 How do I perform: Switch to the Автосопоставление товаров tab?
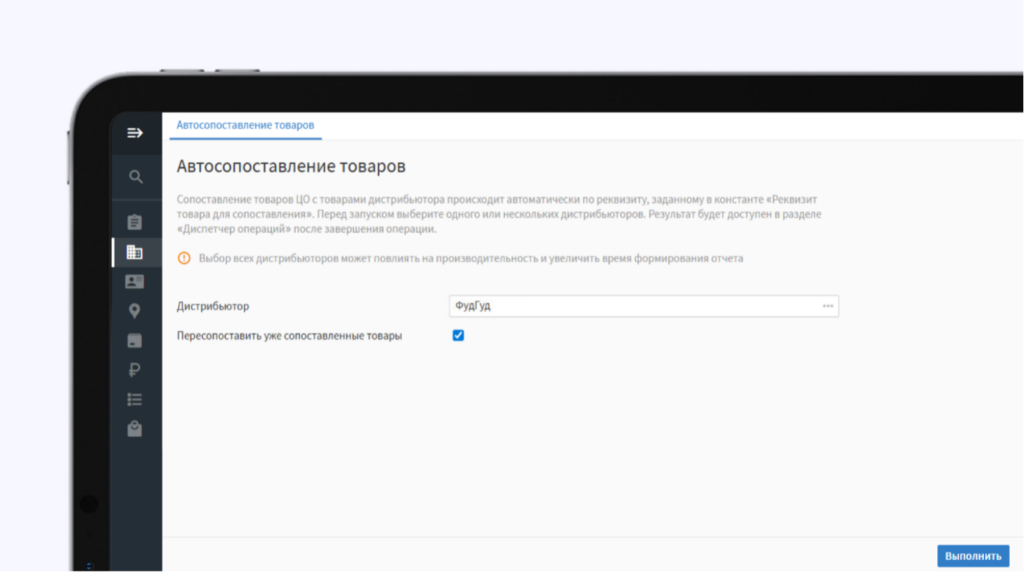pyautogui.click(x=245, y=125)
